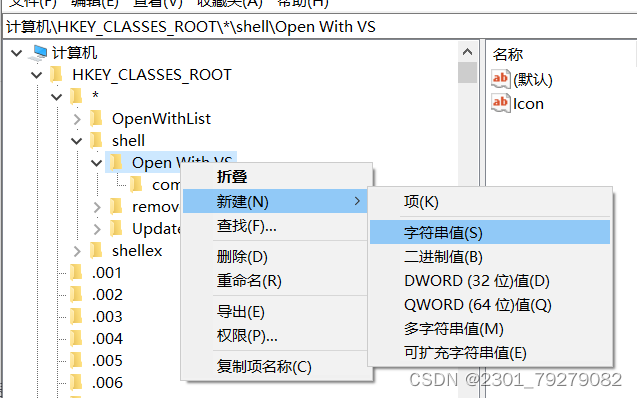Select the .001 tree label
637x398 pixels.
(x=107, y=273)
